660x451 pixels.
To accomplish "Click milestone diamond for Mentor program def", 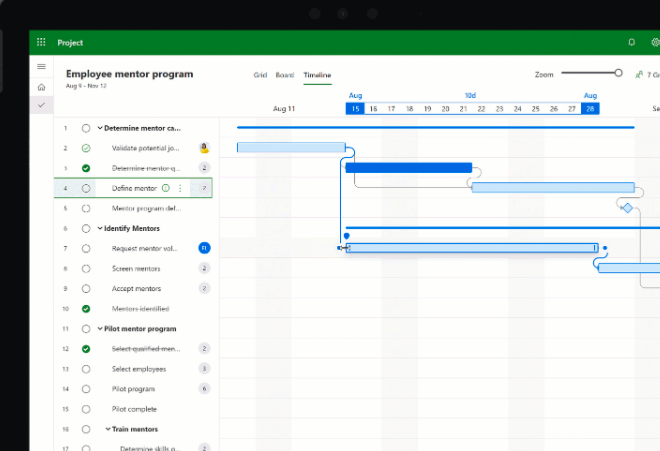I will [627, 208].
